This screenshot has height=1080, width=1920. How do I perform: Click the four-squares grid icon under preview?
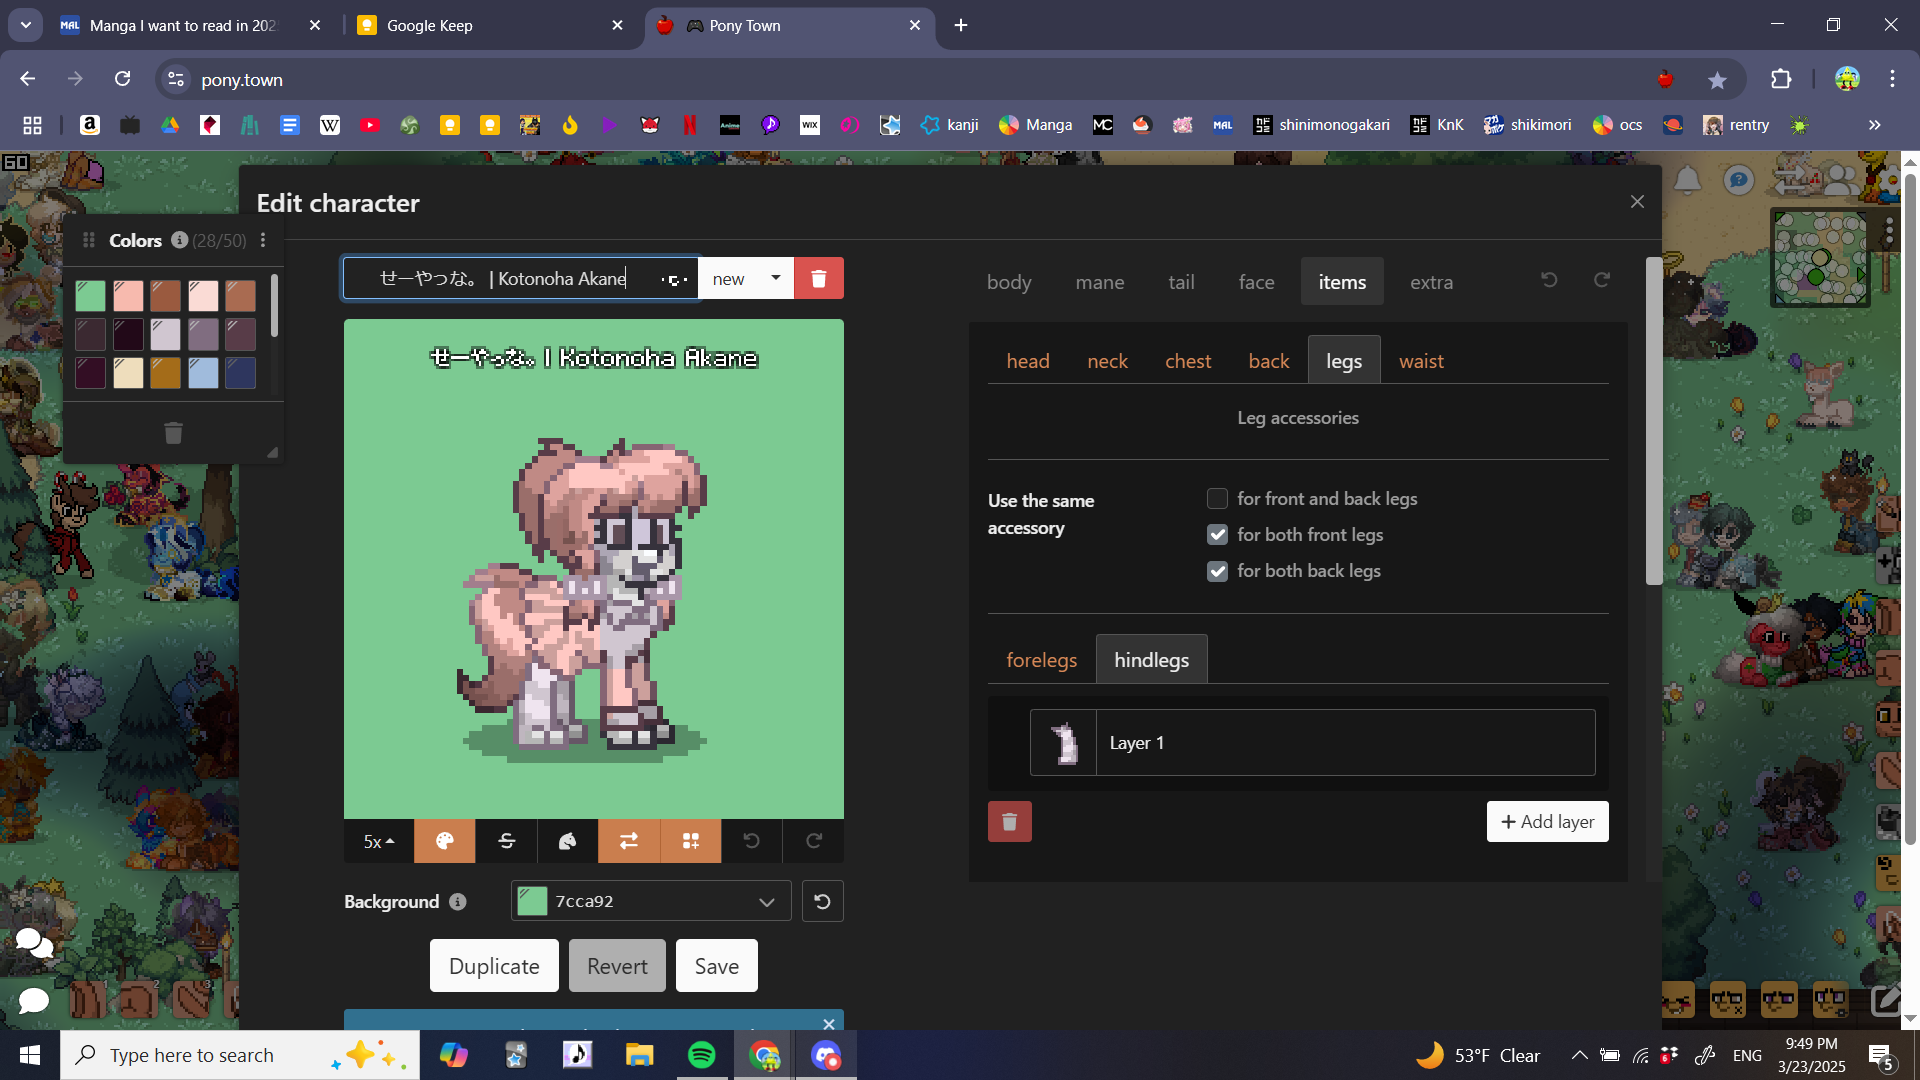pyautogui.click(x=690, y=841)
